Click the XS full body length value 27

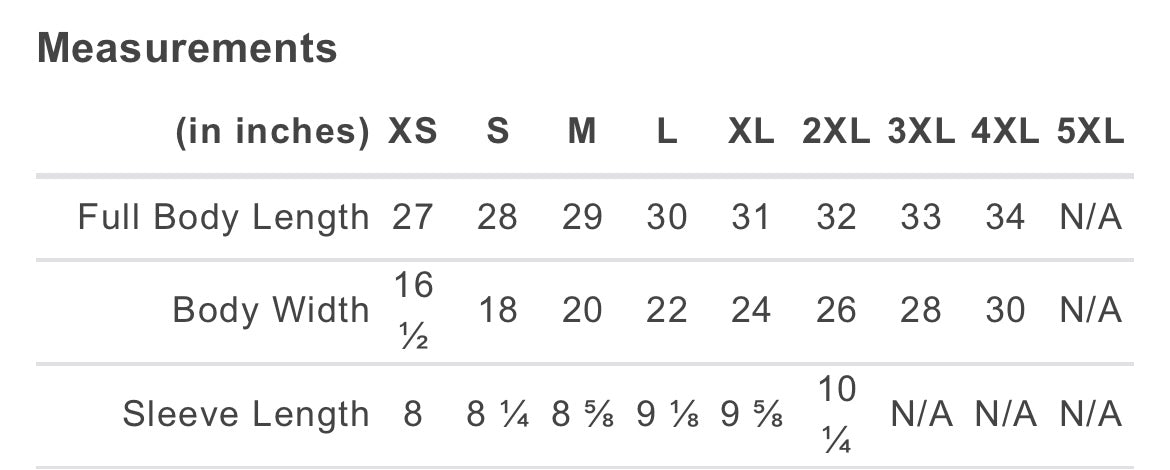point(413,218)
